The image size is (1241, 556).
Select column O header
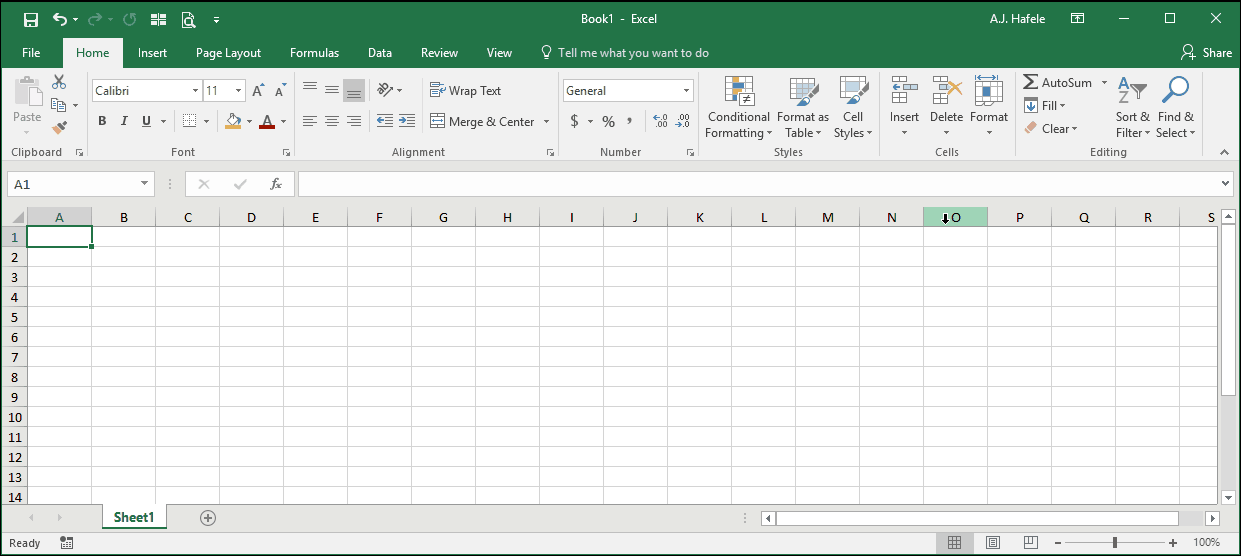point(955,217)
